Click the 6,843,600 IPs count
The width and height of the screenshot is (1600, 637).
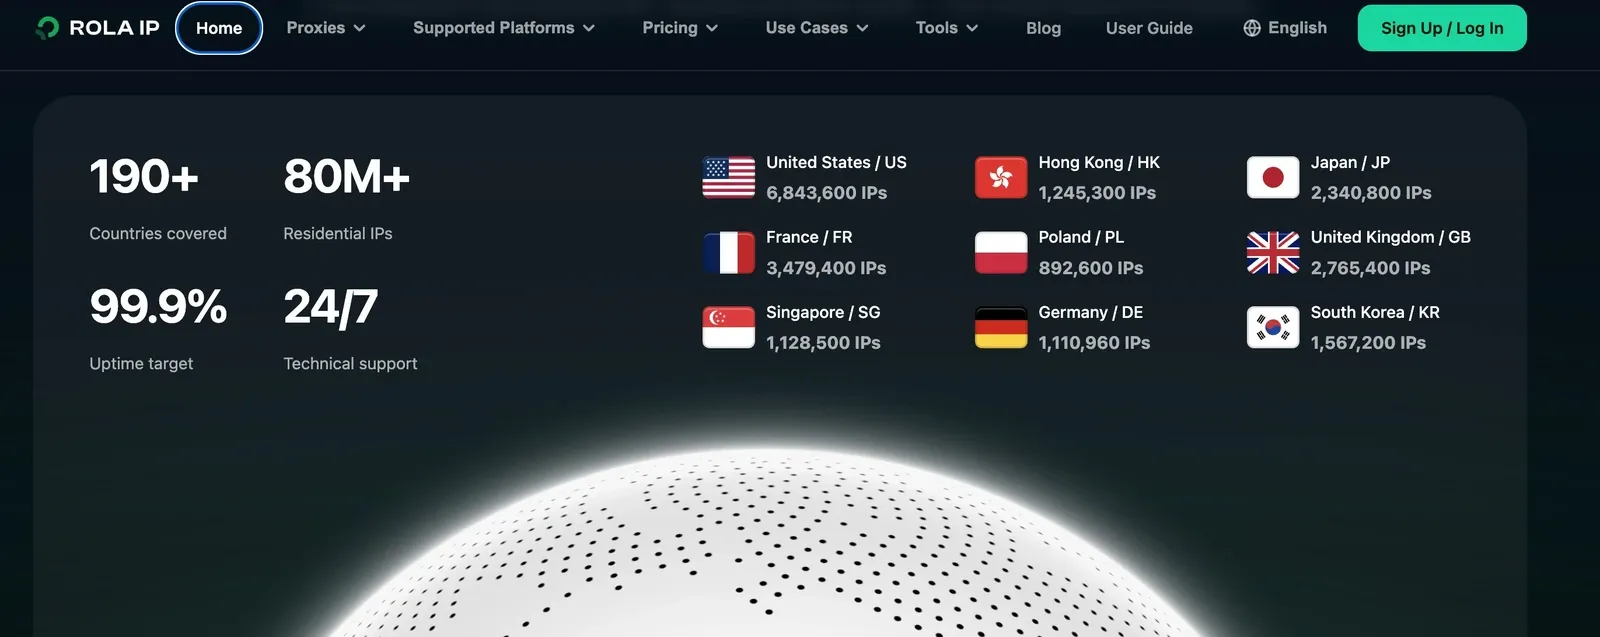(x=826, y=193)
